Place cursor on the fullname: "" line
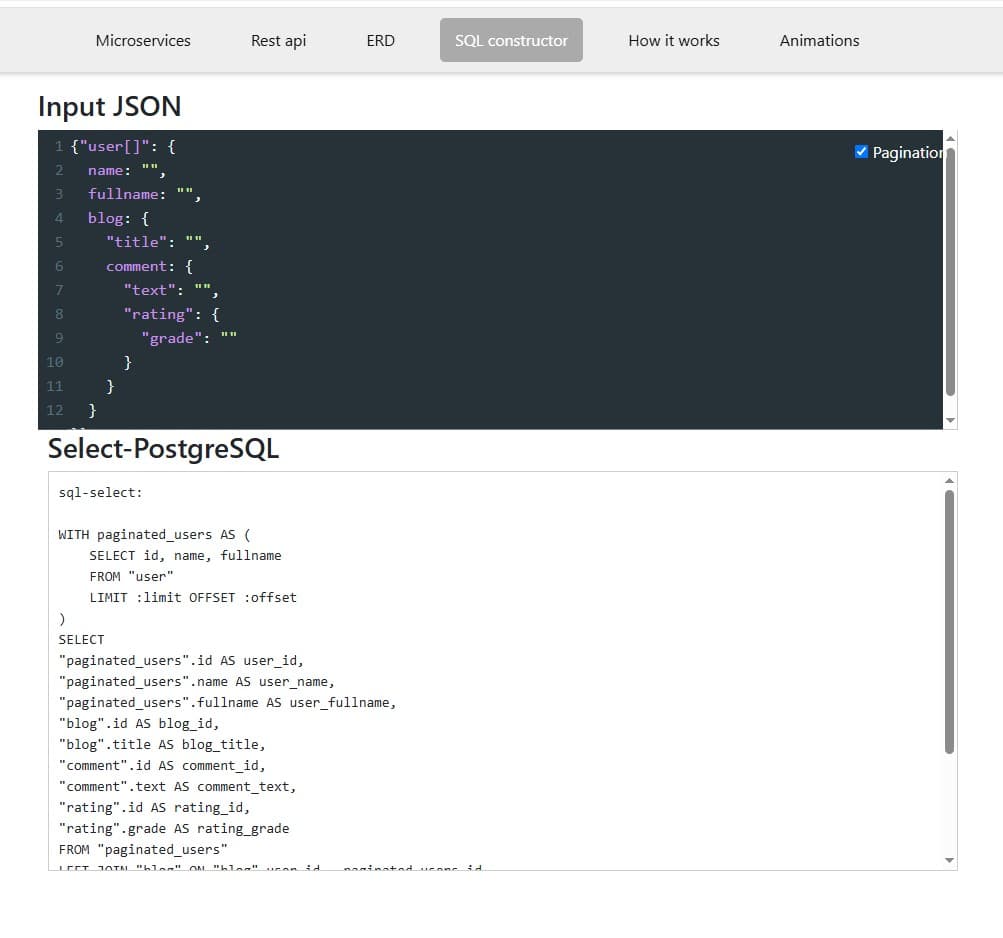This screenshot has width=1003, height=938. click(x=145, y=195)
